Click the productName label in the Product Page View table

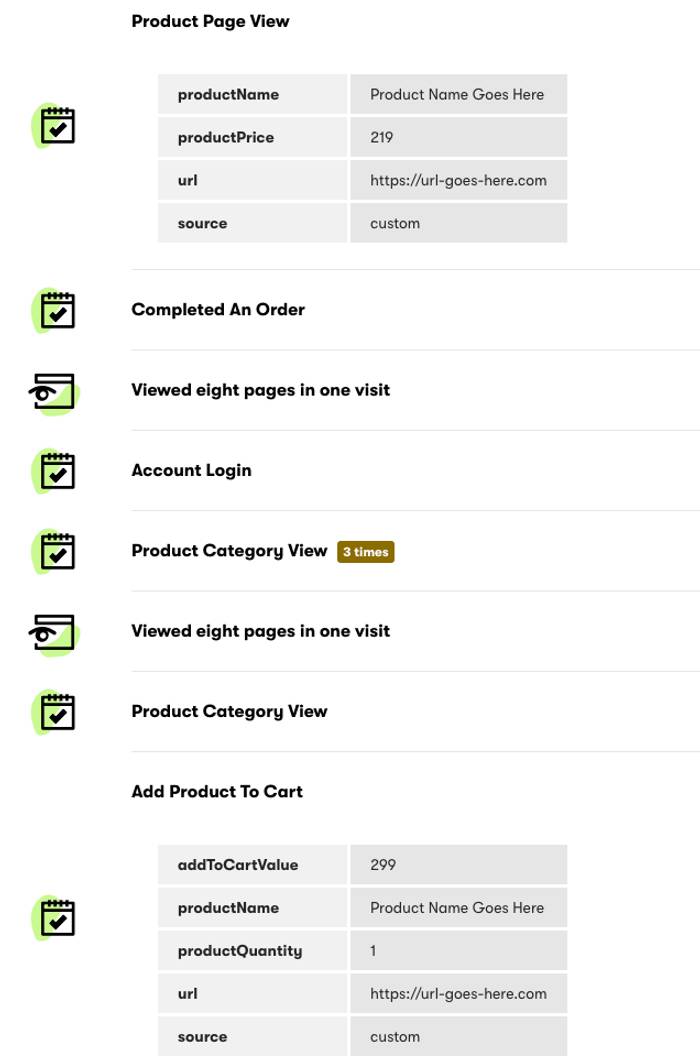(x=228, y=95)
